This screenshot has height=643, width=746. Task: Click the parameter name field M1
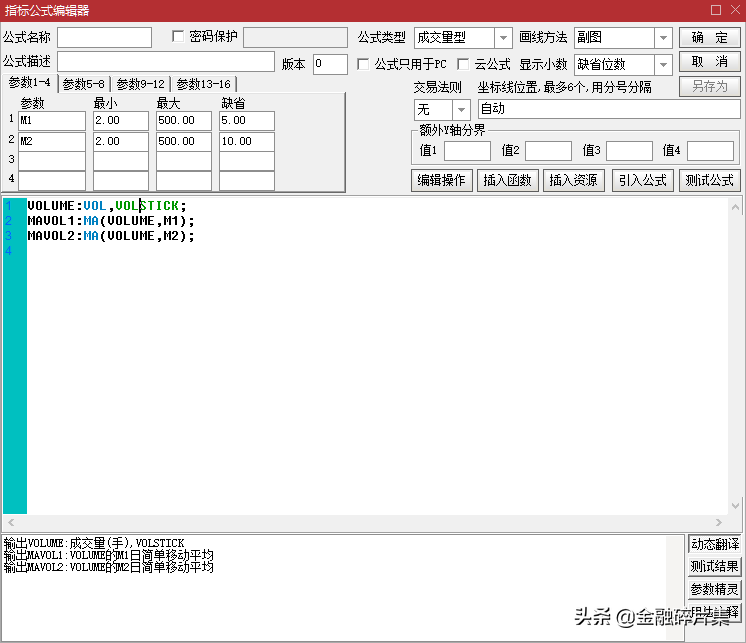coord(52,121)
